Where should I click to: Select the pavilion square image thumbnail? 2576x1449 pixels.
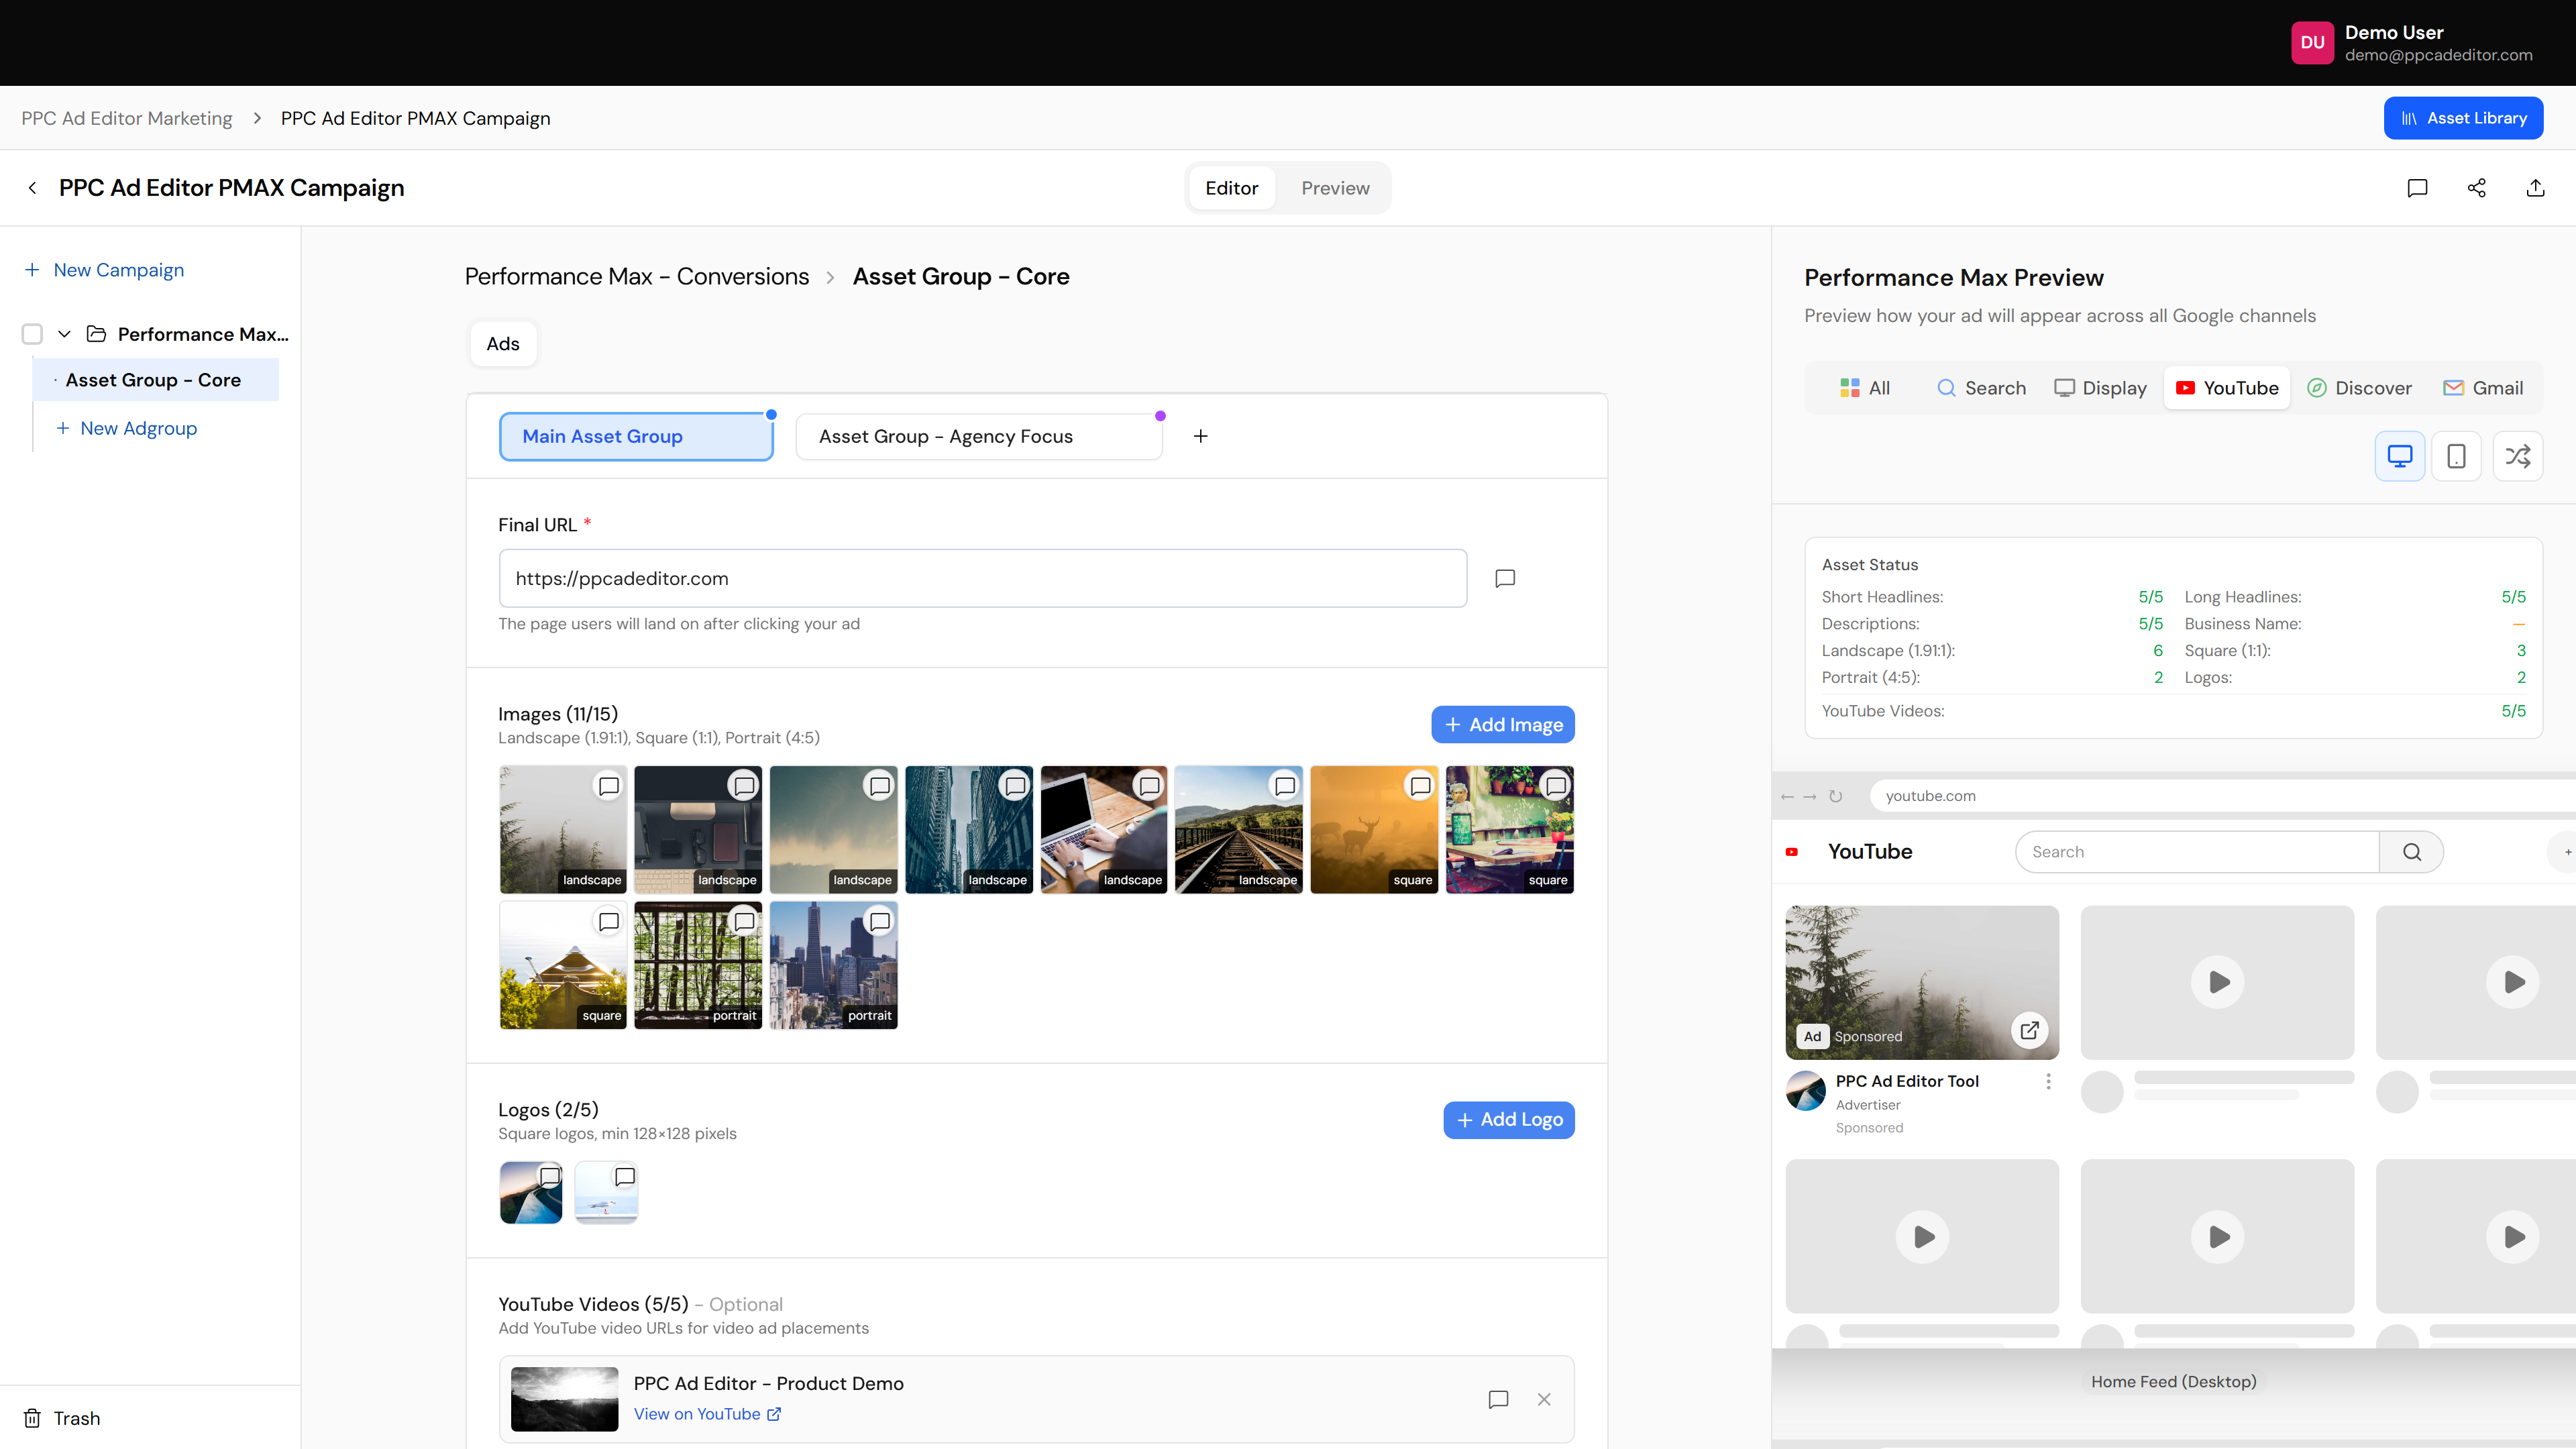(563, 965)
